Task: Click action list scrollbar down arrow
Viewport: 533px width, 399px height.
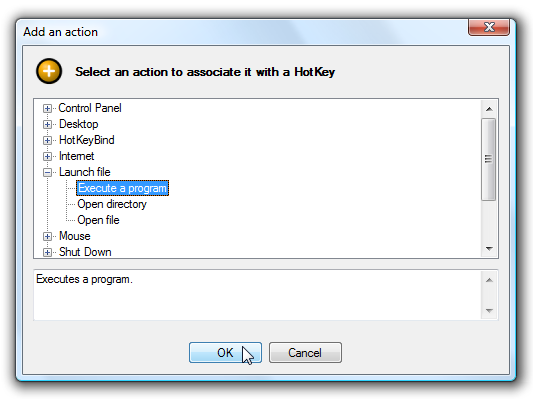Action: click(489, 249)
